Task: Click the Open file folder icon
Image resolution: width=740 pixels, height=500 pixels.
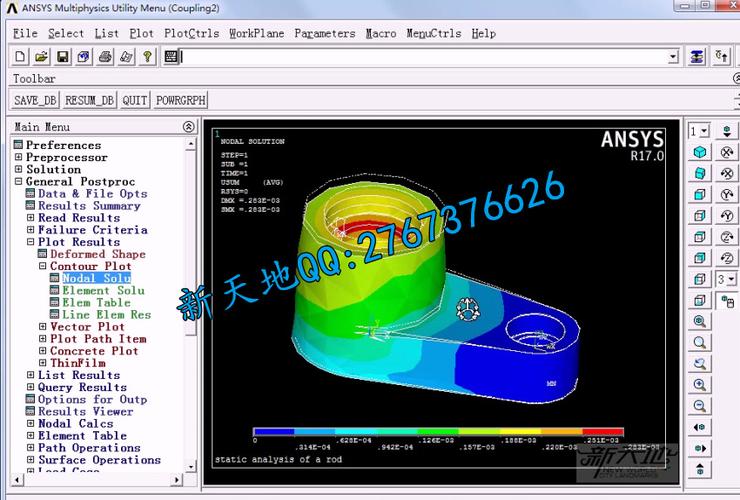Action: coord(42,57)
